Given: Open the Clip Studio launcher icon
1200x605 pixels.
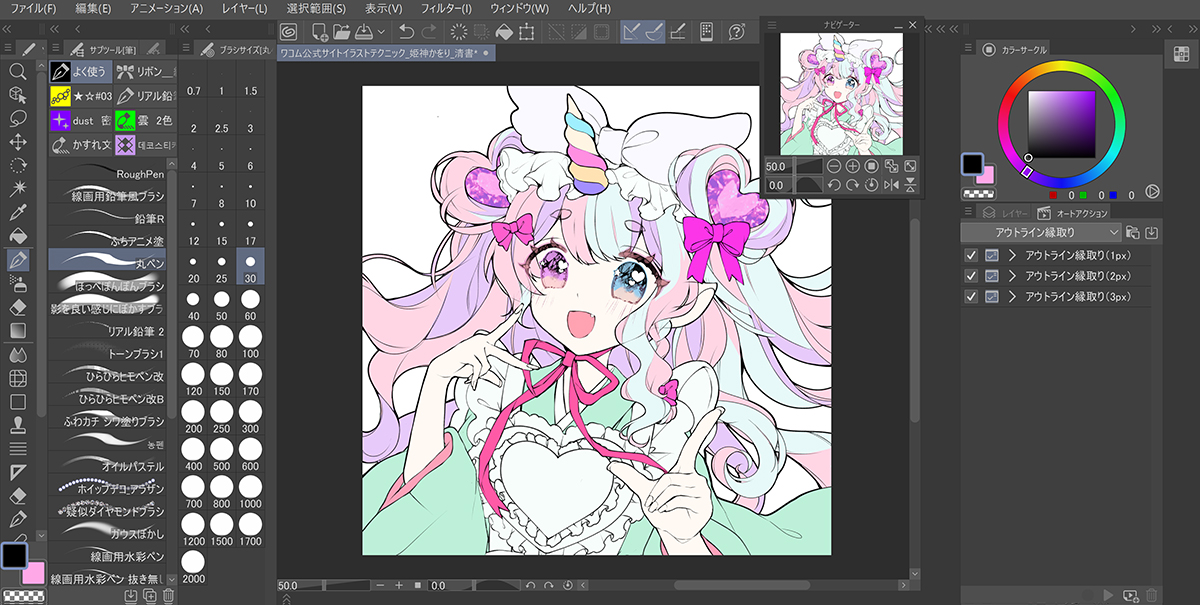Looking at the screenshot, I should (x=288, y=32).
